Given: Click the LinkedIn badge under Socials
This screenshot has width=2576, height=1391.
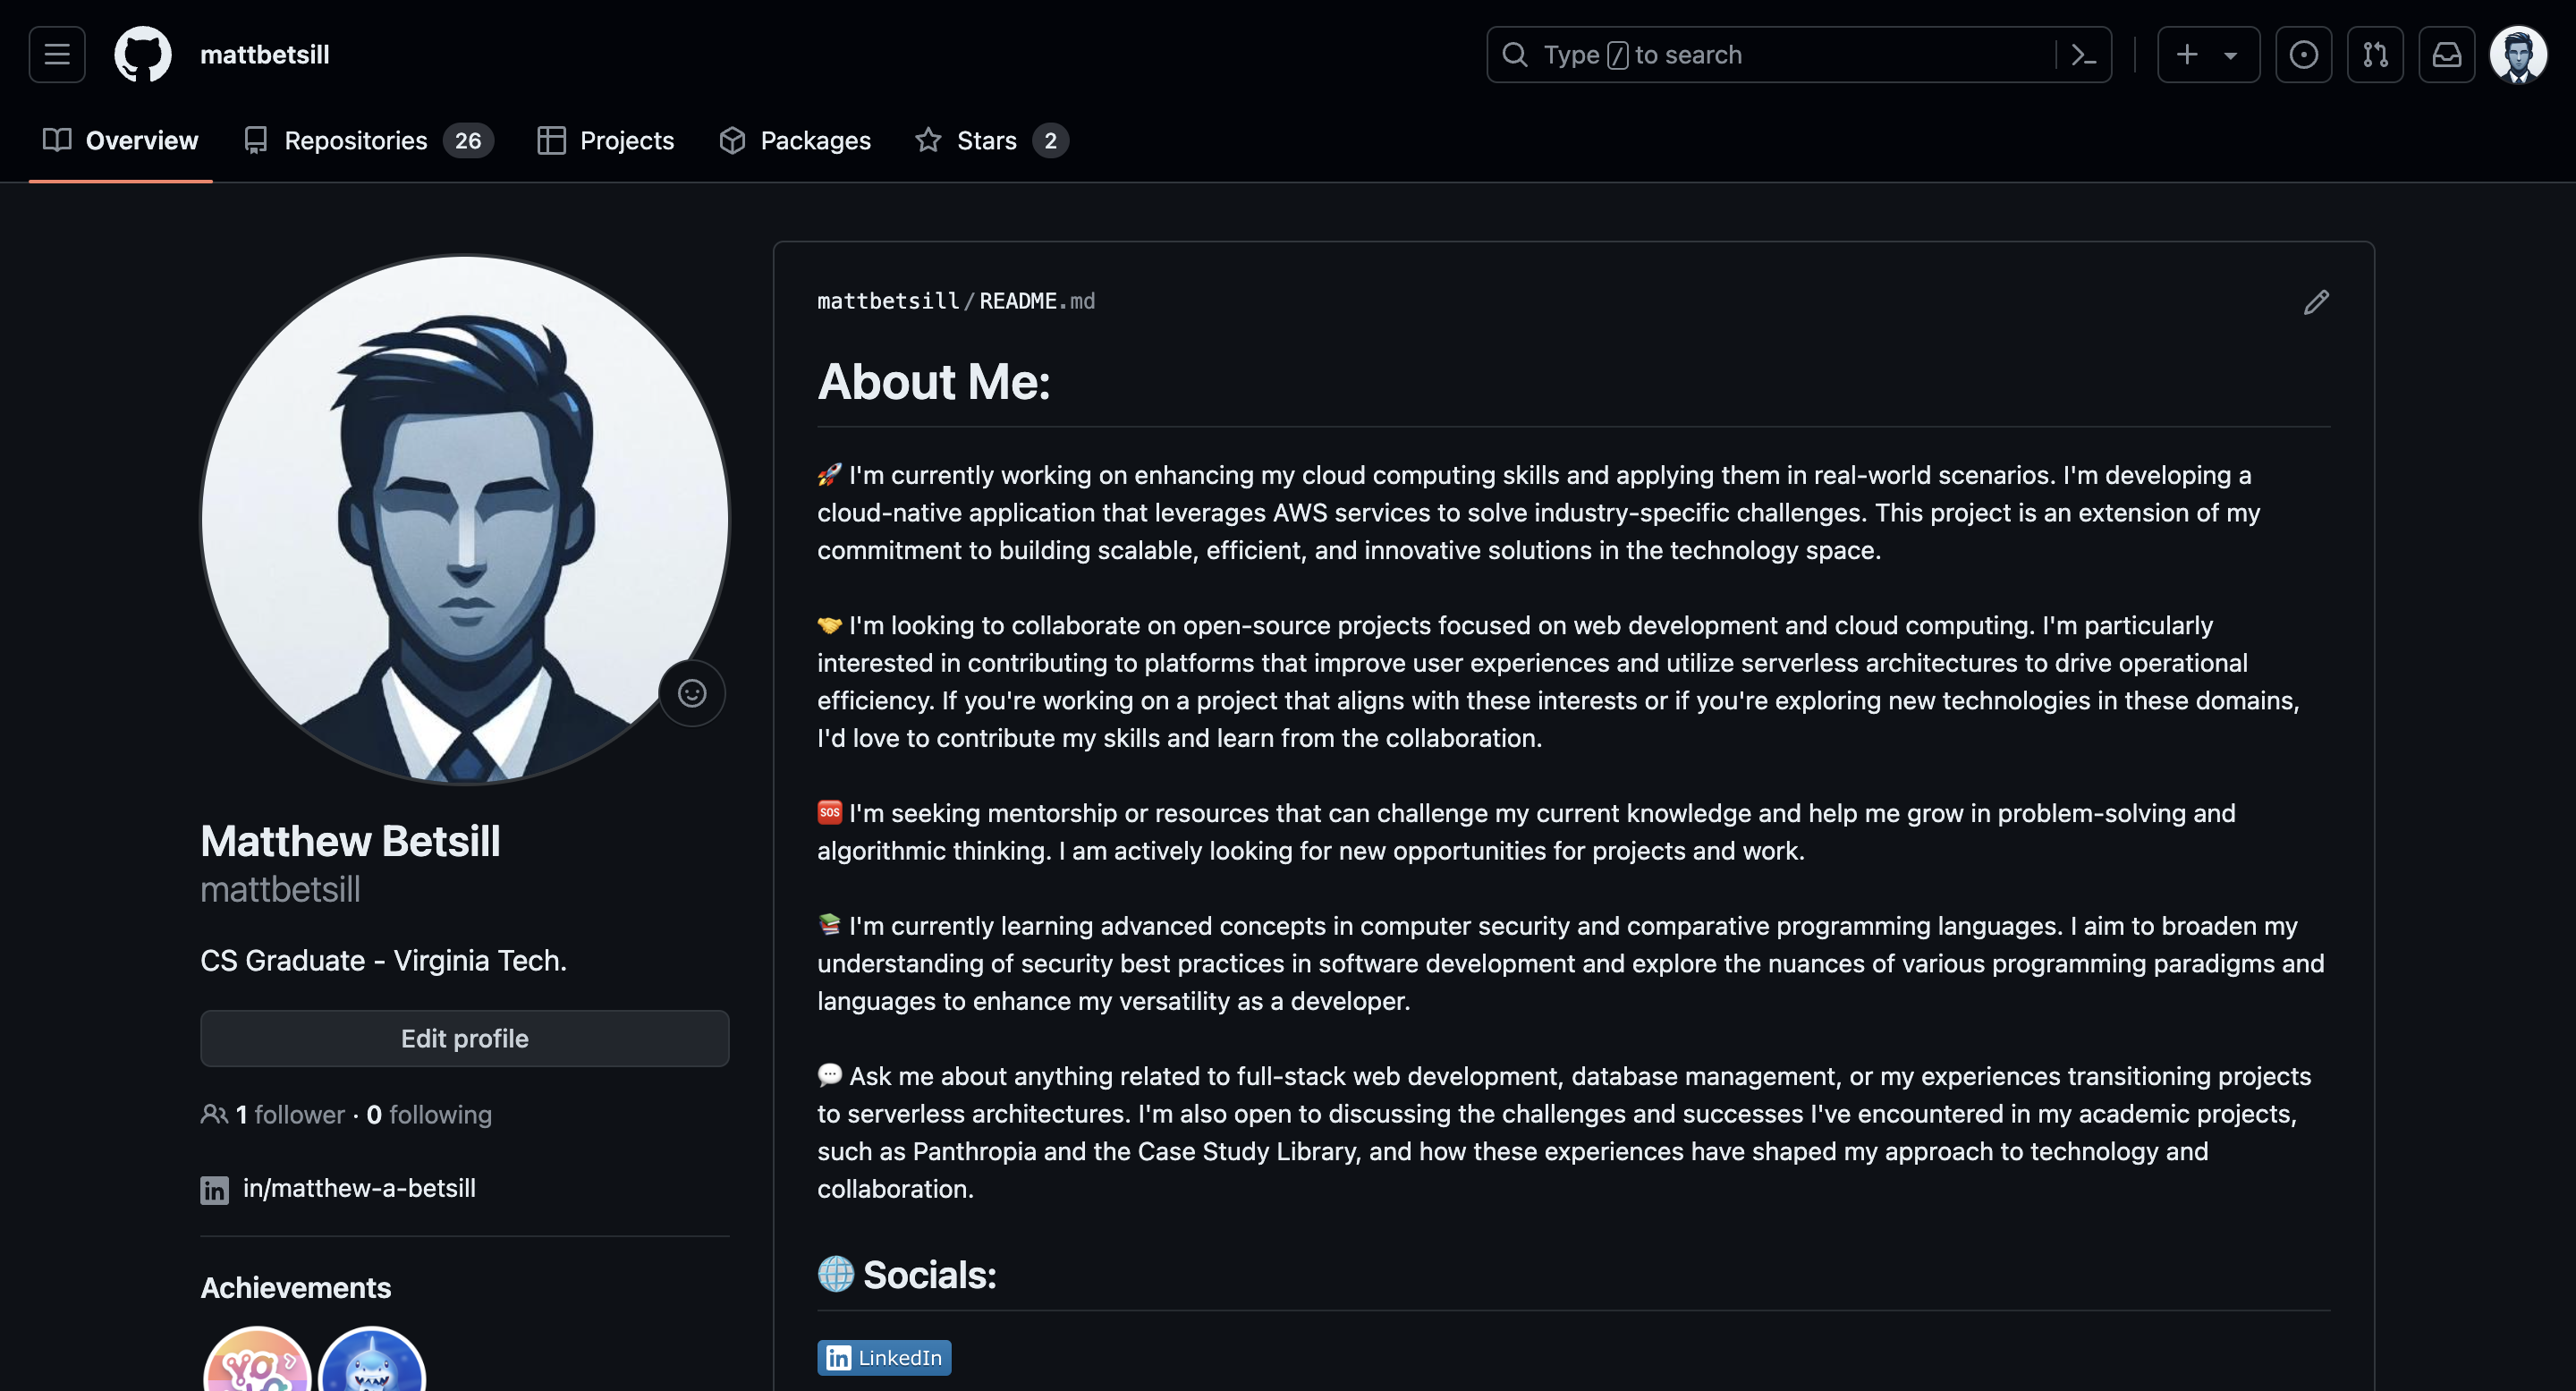Looking at the screenshot, I should click(x=884, y=1357).
